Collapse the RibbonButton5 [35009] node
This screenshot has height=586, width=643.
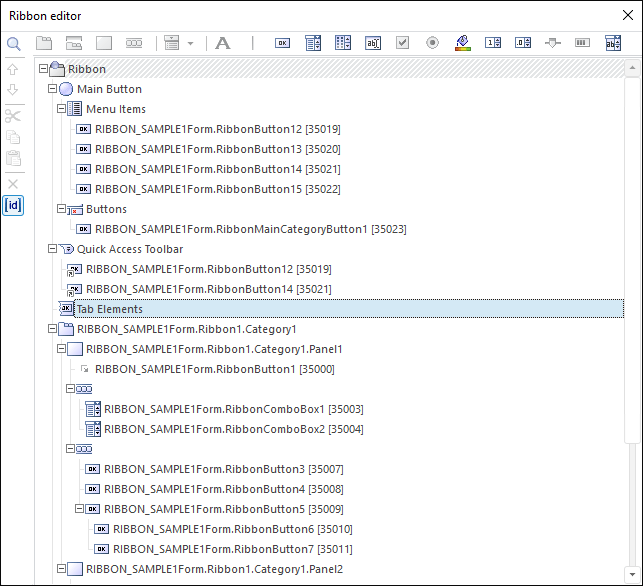79,509
